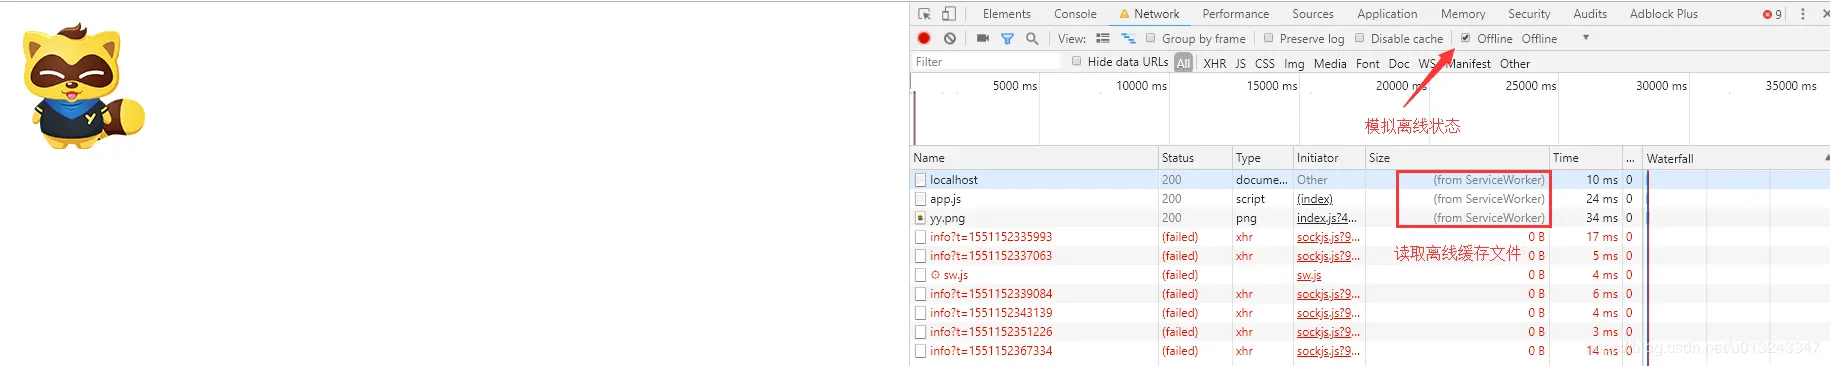Switch to large request rows view icon
1830x366 pixels.
pyautogui.click(x=1102, y=38)
